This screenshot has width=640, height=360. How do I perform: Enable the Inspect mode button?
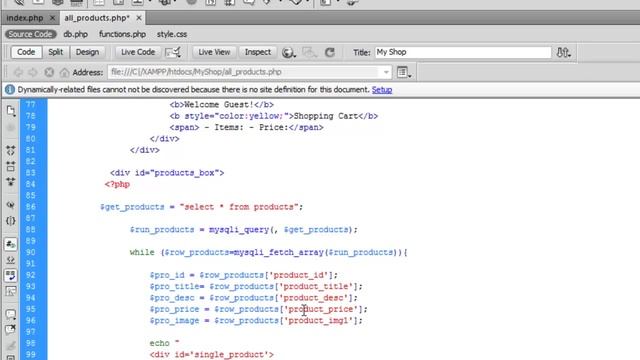(258, 52)
